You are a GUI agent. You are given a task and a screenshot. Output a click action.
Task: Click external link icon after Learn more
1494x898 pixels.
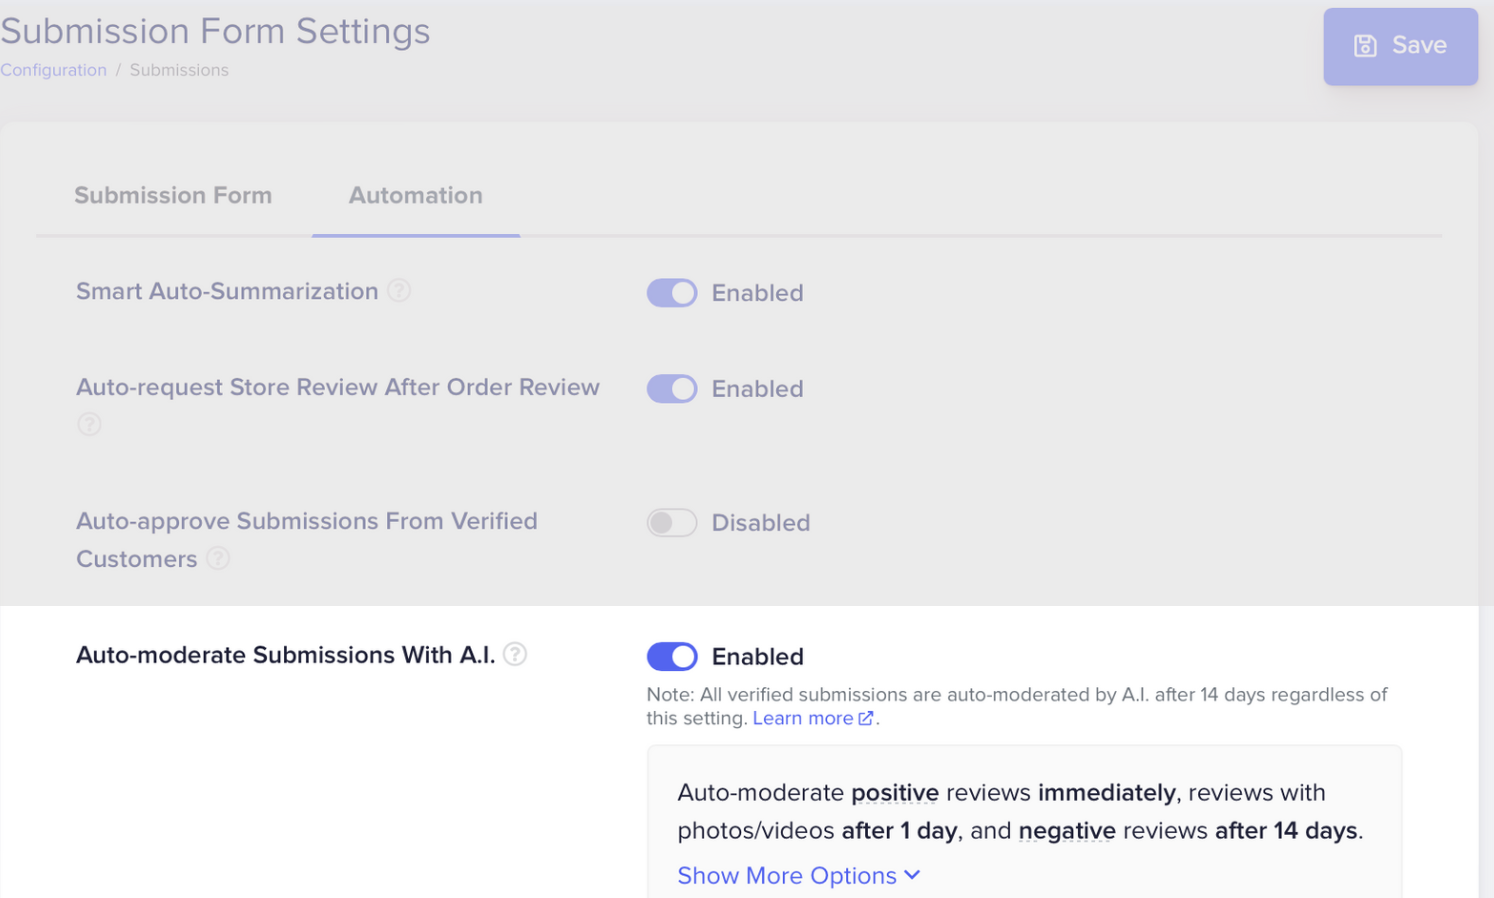tap(866, 717)
